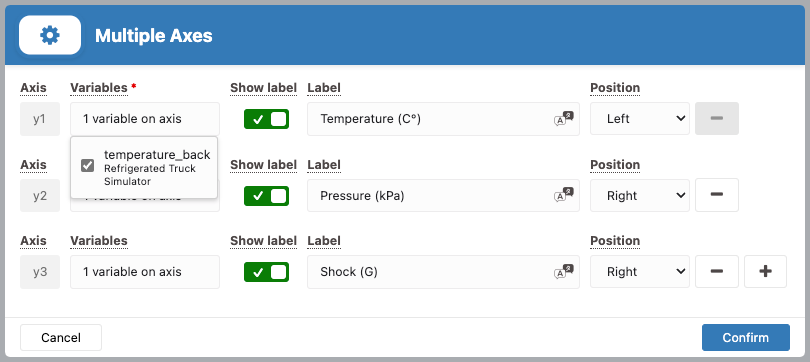
Task: Click the Confirm button
Action: click(x=745, y=337)
